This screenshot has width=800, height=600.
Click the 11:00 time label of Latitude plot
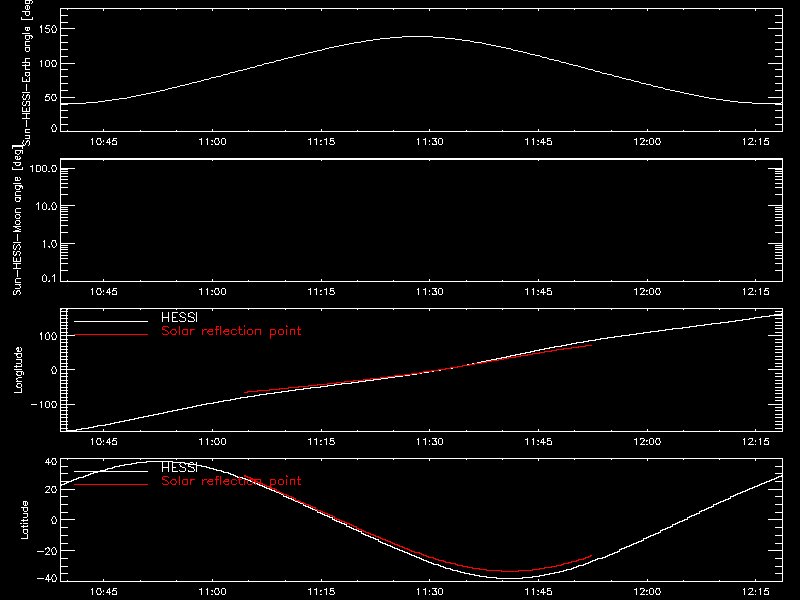(212, 592)
